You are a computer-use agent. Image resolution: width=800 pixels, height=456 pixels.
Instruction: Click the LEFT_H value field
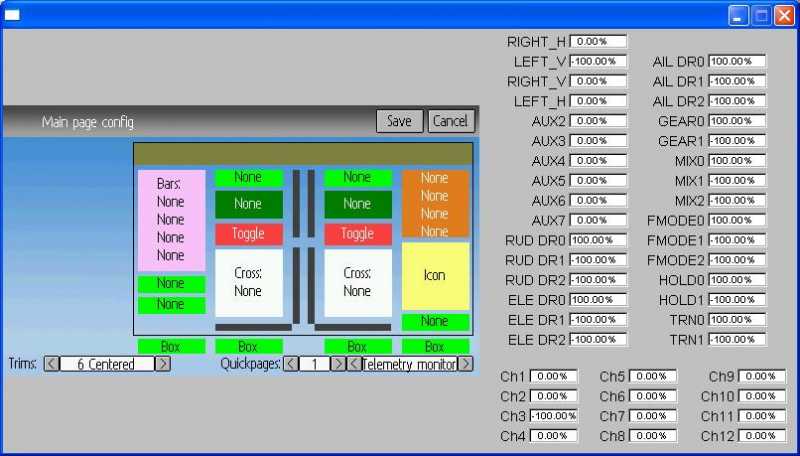pos(598,101)
